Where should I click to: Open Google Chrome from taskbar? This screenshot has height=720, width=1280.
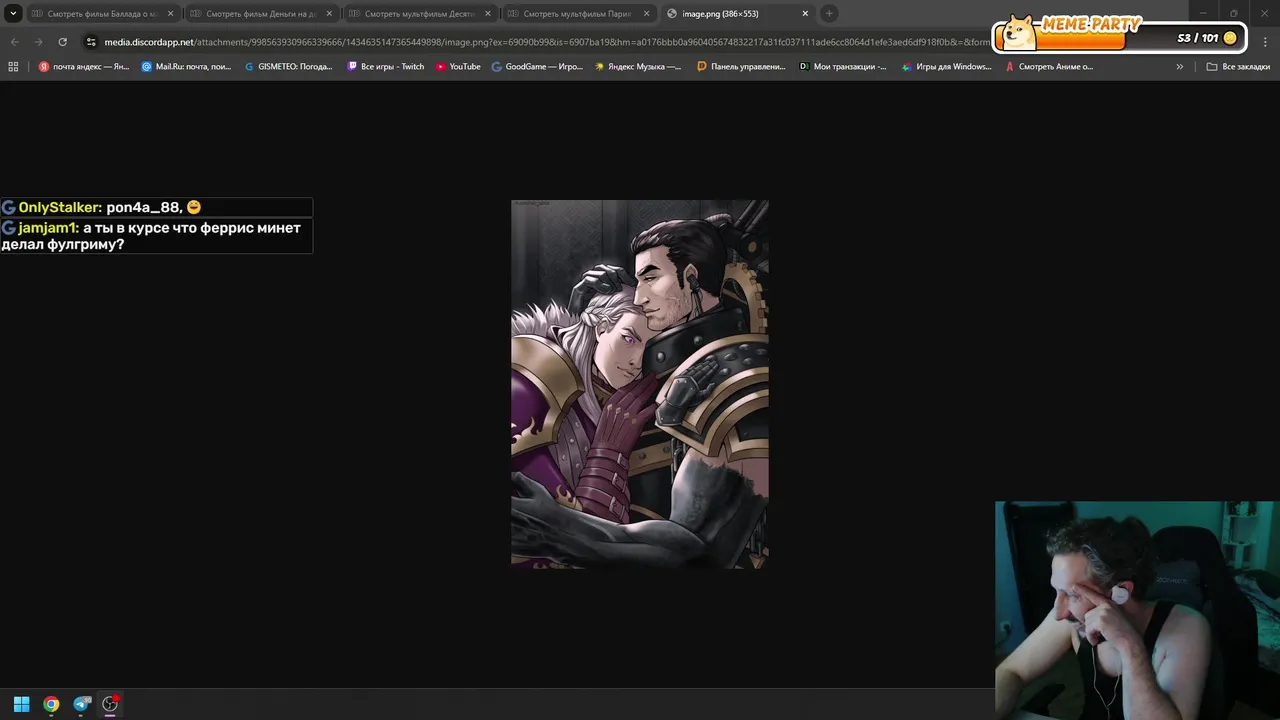(x=51, y=704)
